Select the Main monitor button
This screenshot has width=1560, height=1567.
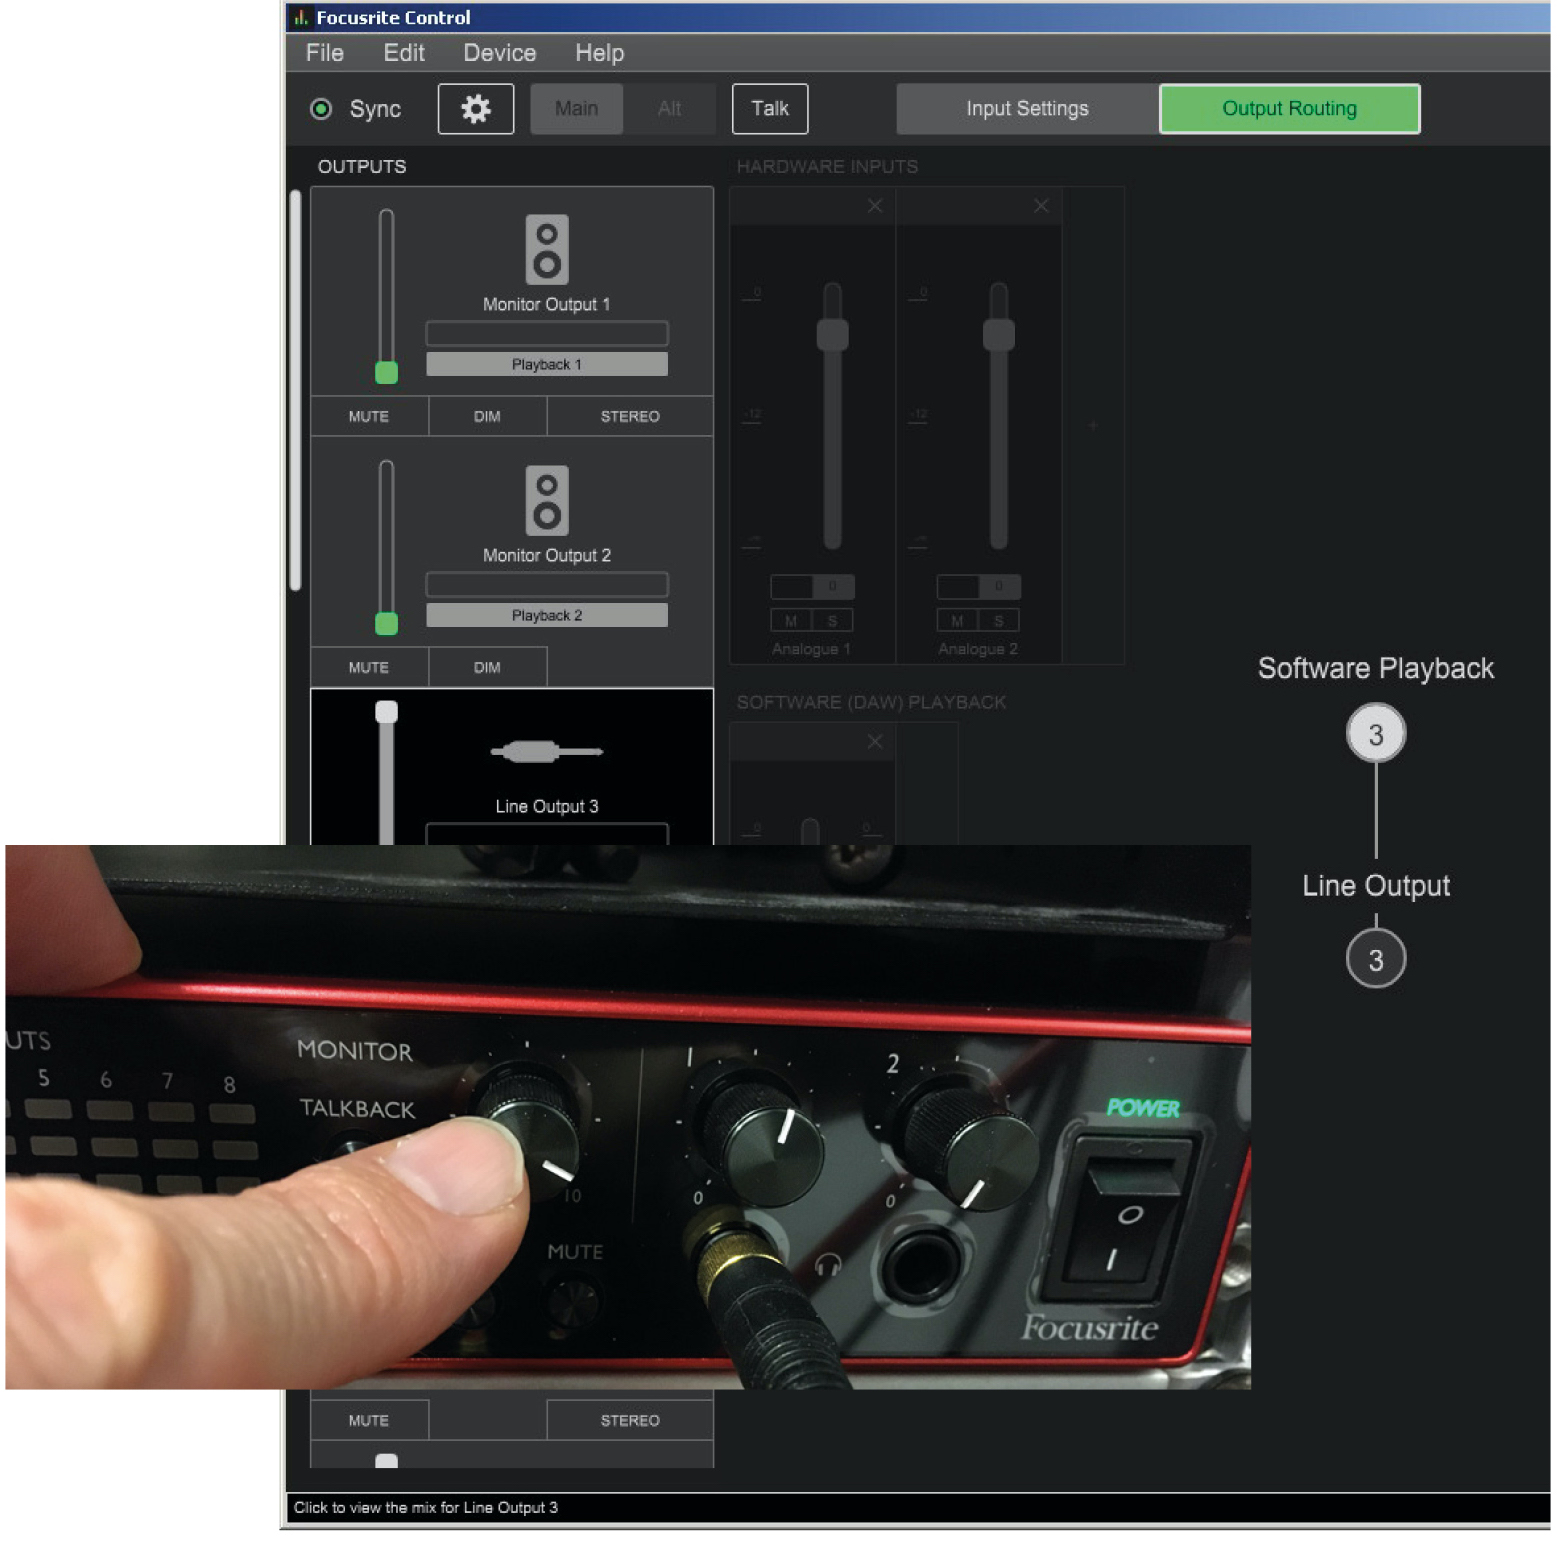(577, 108)
